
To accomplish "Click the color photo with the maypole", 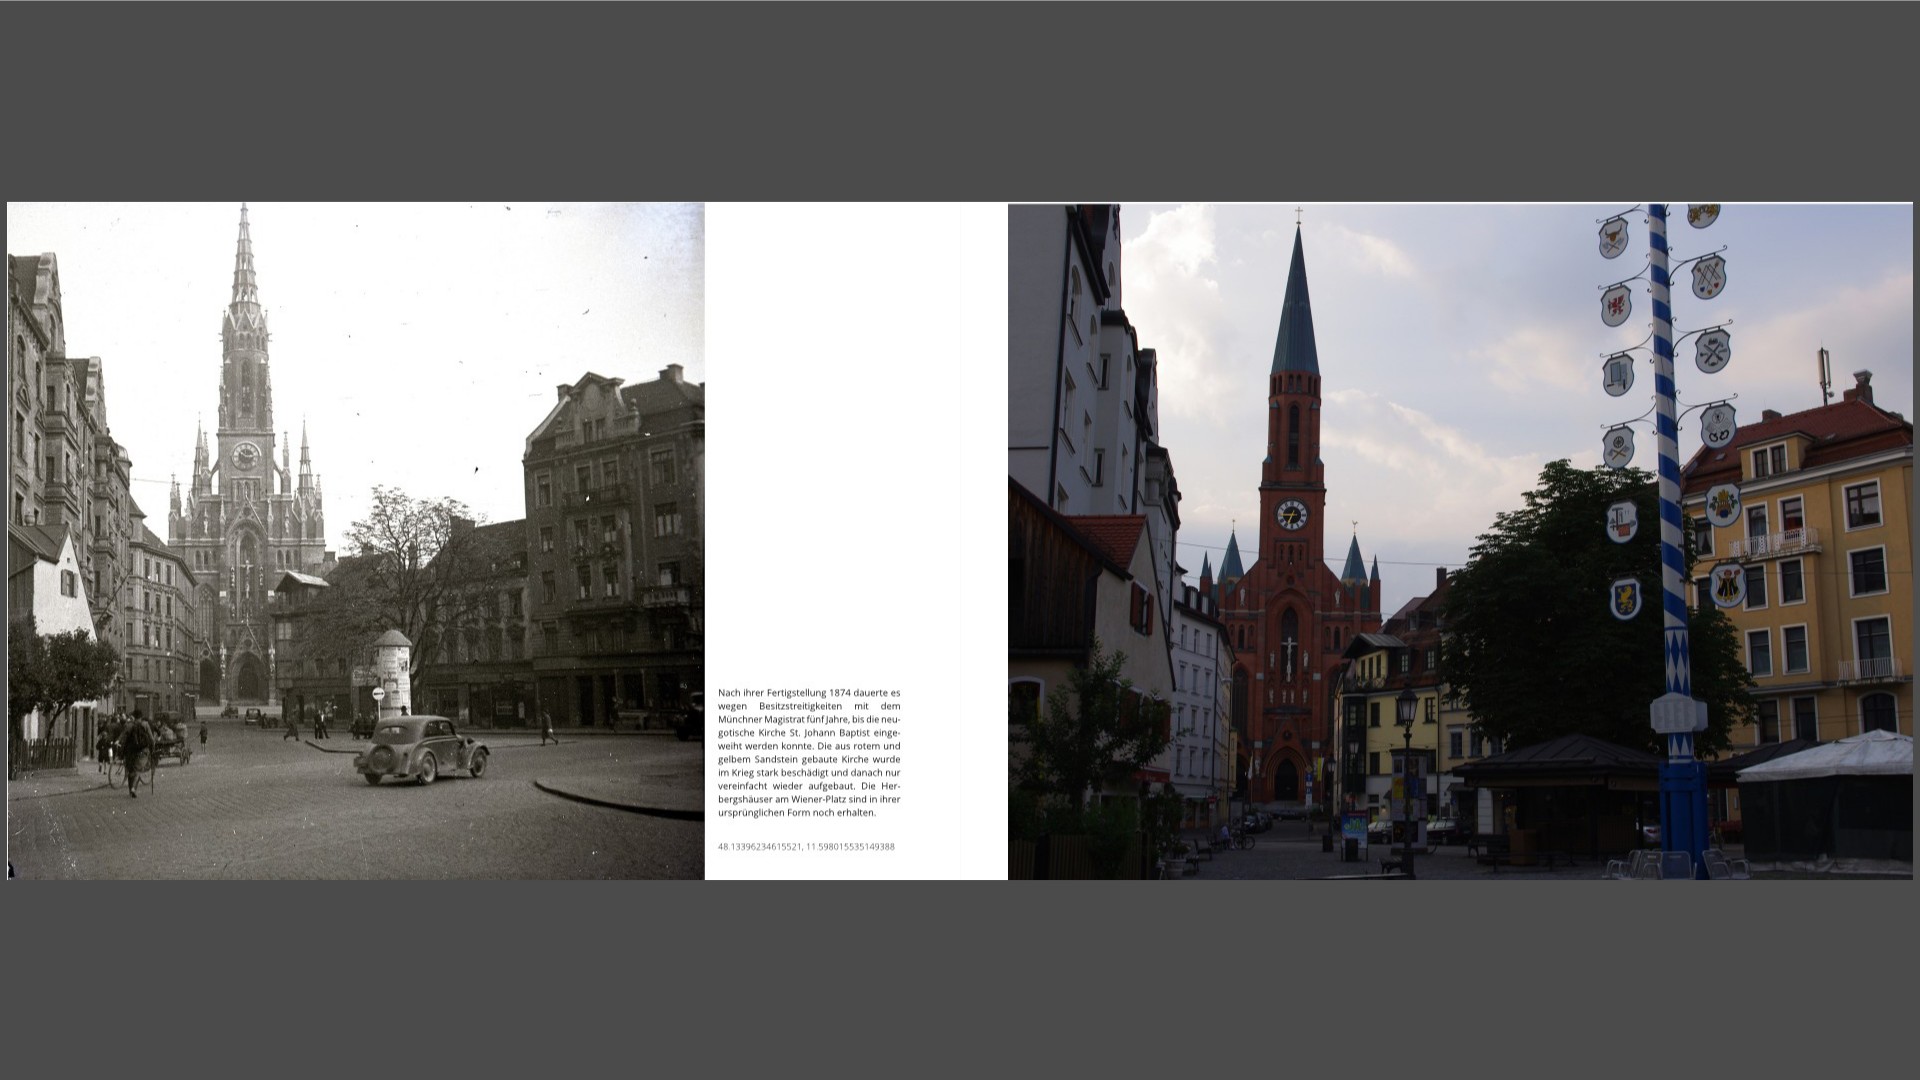I will [1460, 541].
